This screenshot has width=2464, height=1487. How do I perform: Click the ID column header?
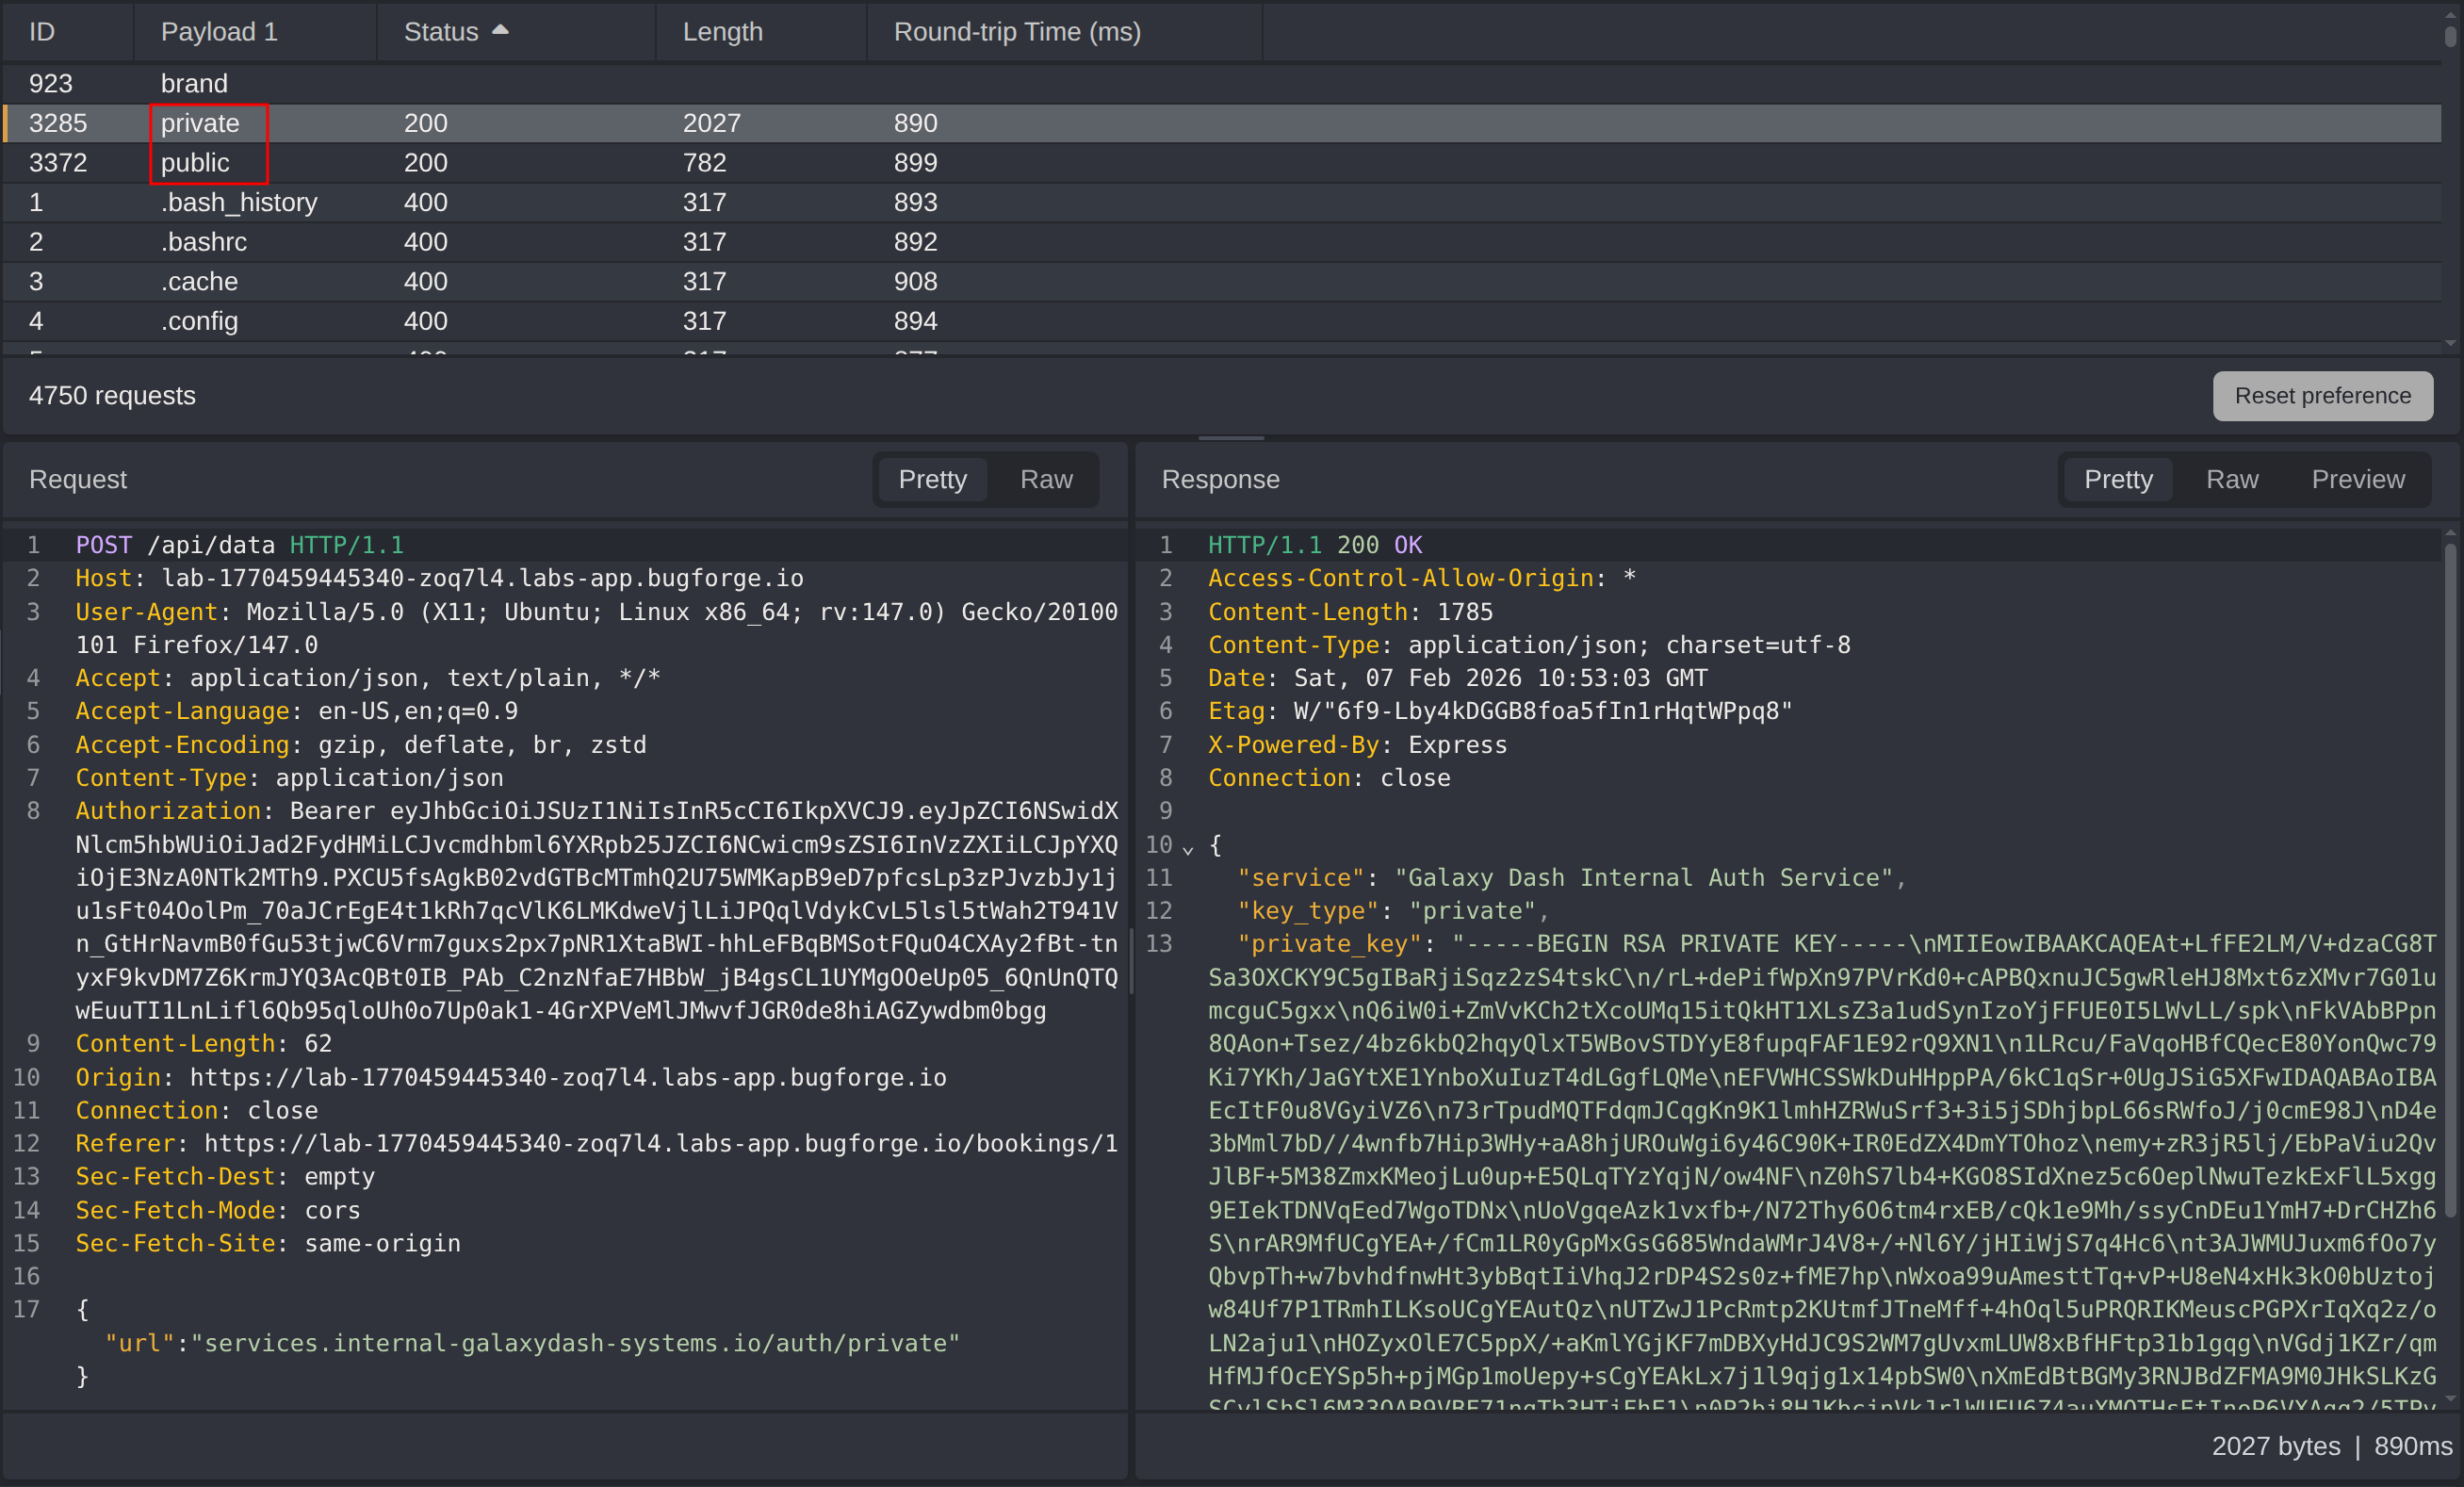[x=42, y=32]
